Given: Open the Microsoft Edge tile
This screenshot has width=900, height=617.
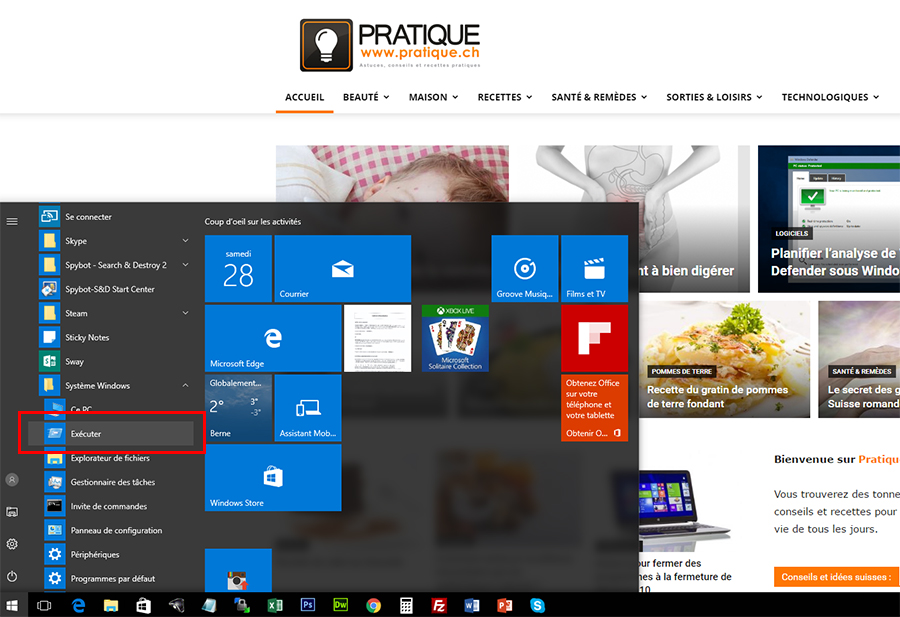Looking at the screenshot, I should tap(273, 338).
